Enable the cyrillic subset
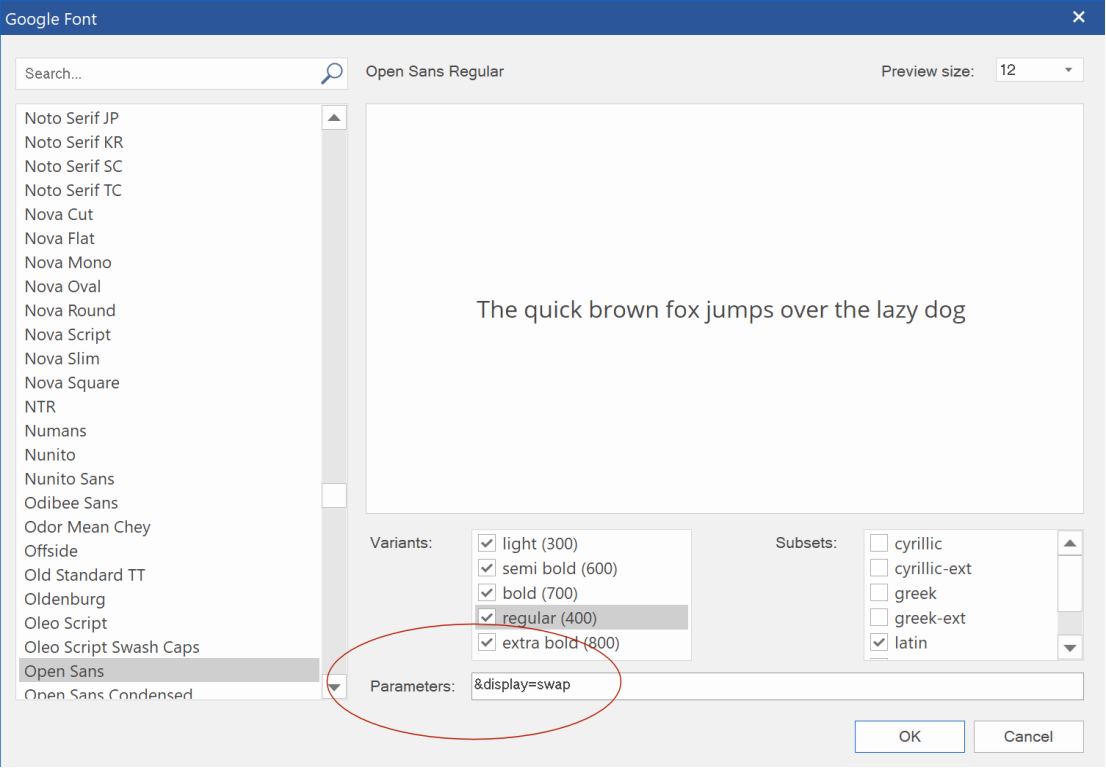 point(879,543)
